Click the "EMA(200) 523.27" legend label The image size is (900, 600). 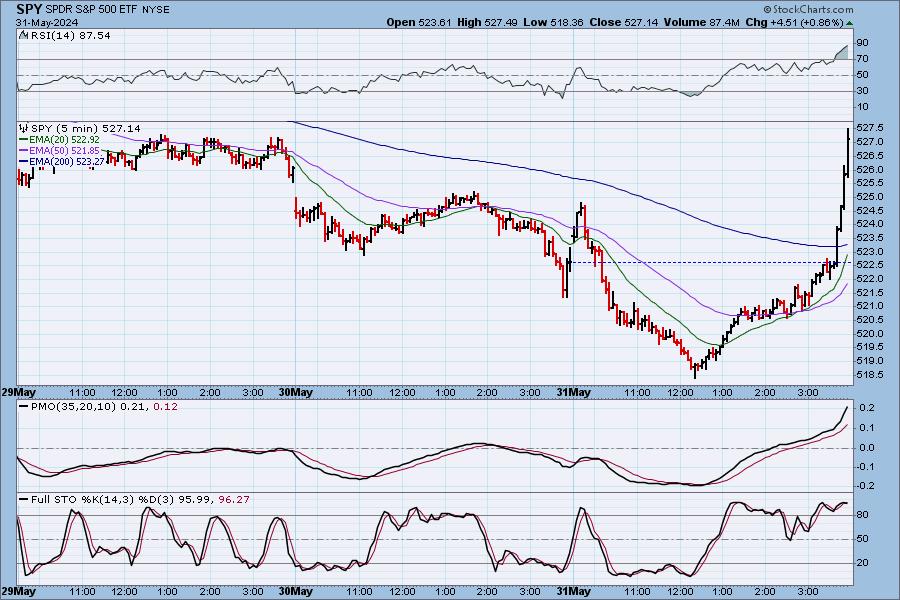pos(67,162)
